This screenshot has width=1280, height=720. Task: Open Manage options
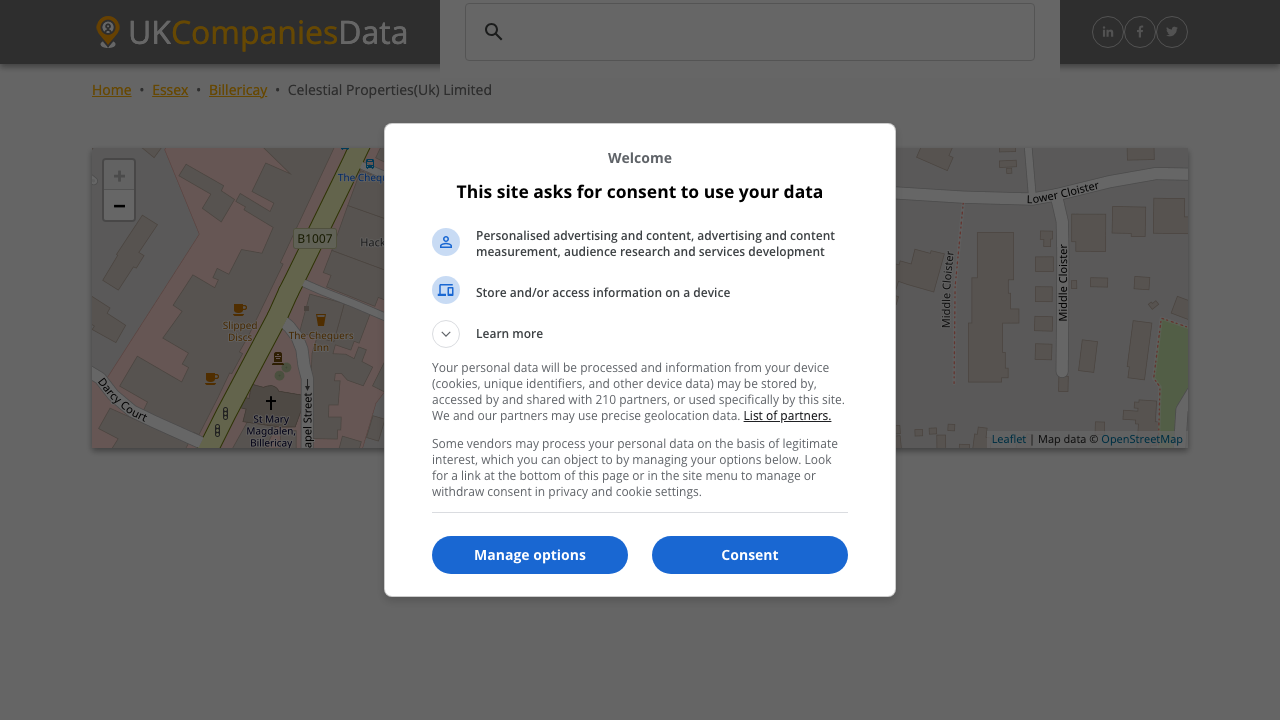(x=530, y=555)
